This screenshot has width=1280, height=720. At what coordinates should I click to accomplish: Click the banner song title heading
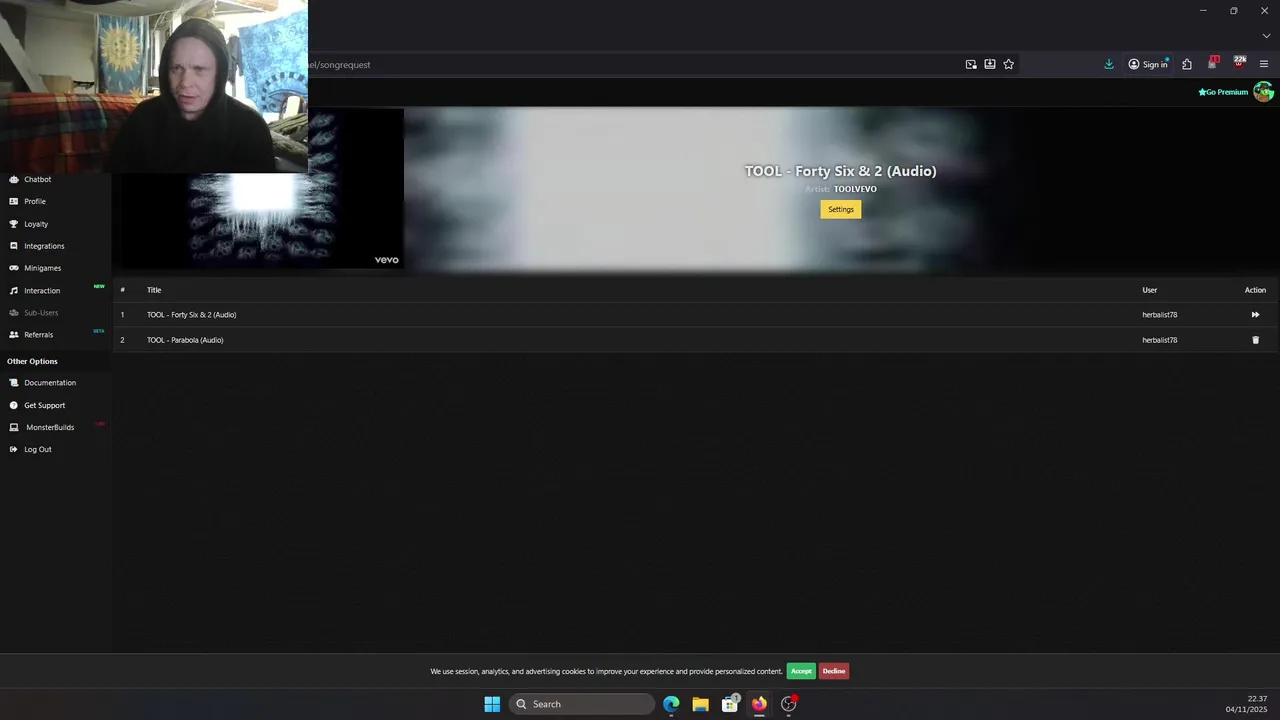[x=841, y=171]
